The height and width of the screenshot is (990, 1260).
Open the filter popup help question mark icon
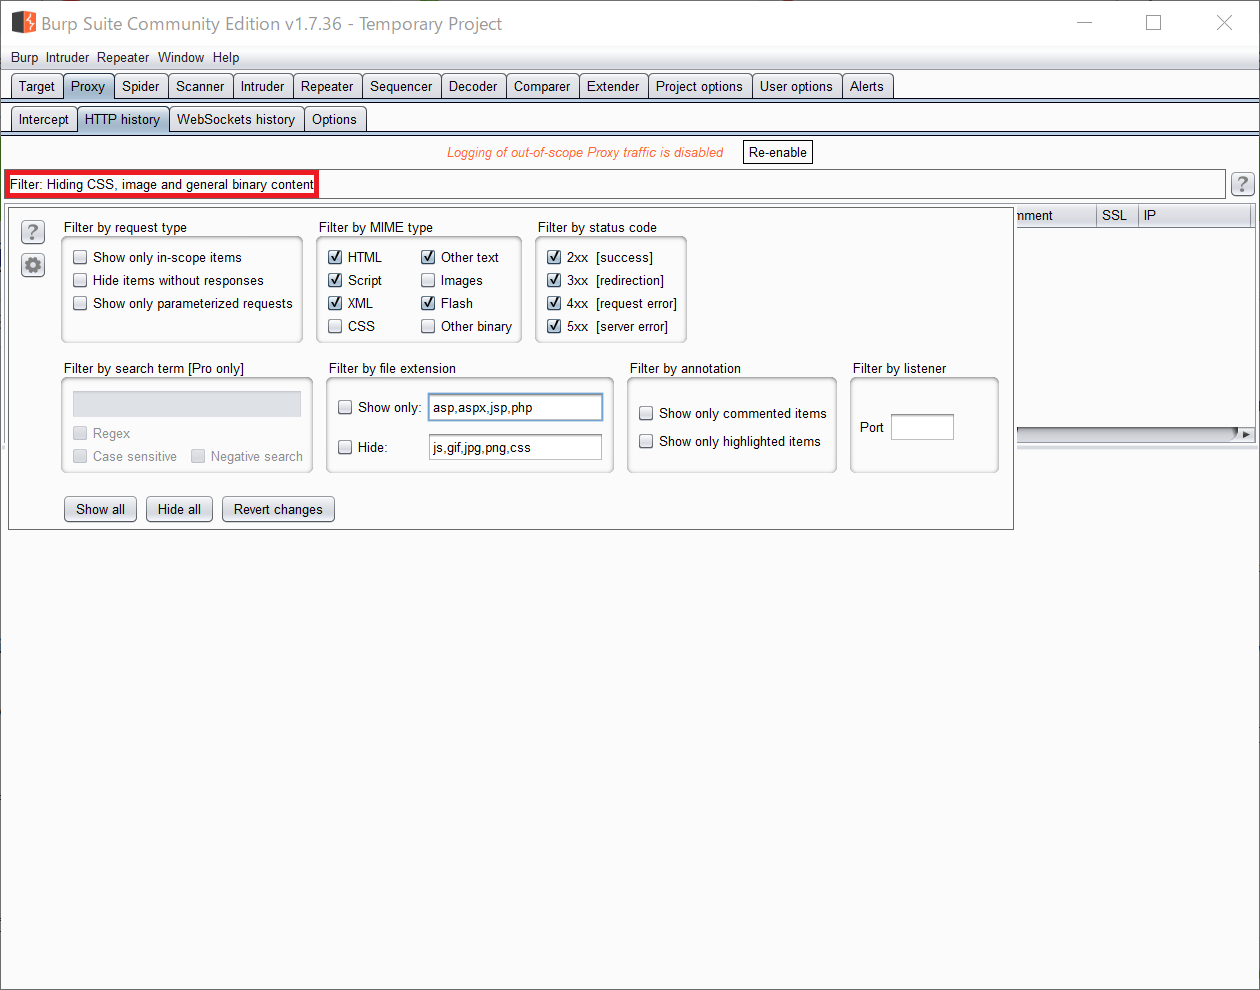(x=33, y=232)
